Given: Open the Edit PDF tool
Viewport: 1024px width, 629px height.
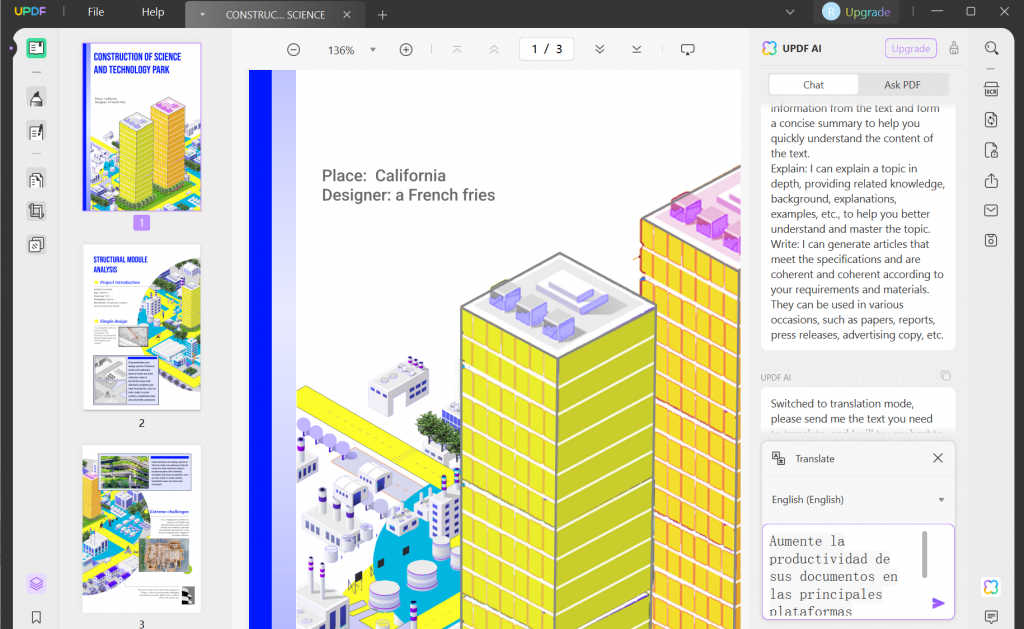Looking at the screenshot, I should point(36,132).
